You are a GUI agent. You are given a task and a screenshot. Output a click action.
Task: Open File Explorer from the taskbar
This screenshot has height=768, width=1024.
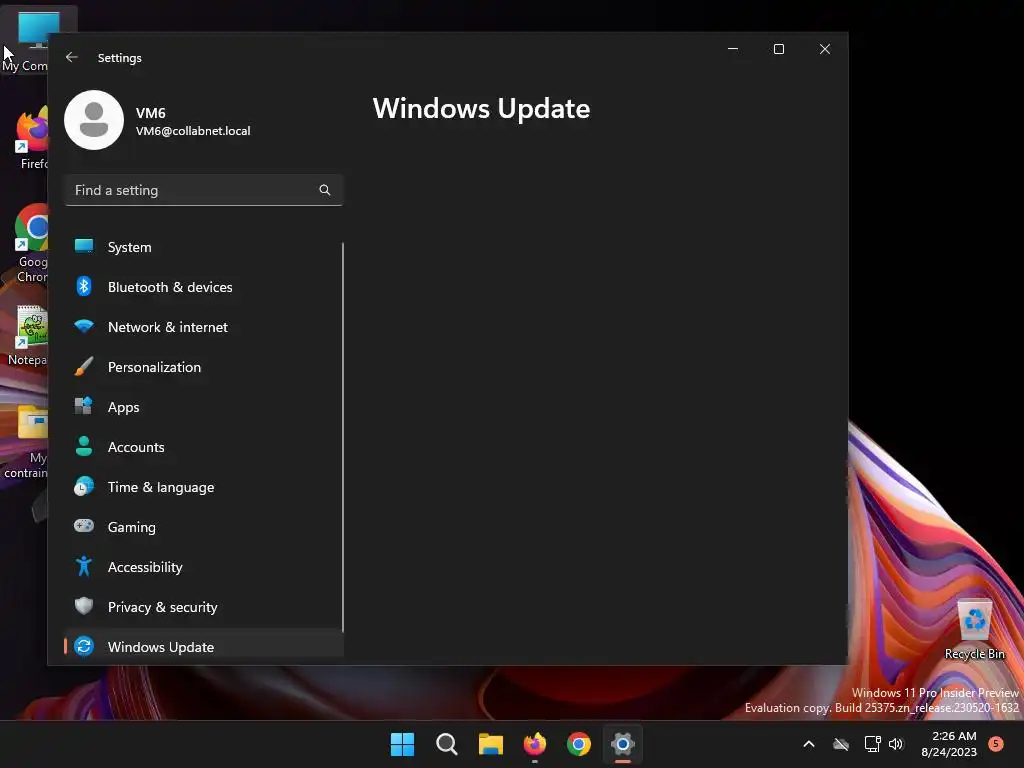coord(490,744)
